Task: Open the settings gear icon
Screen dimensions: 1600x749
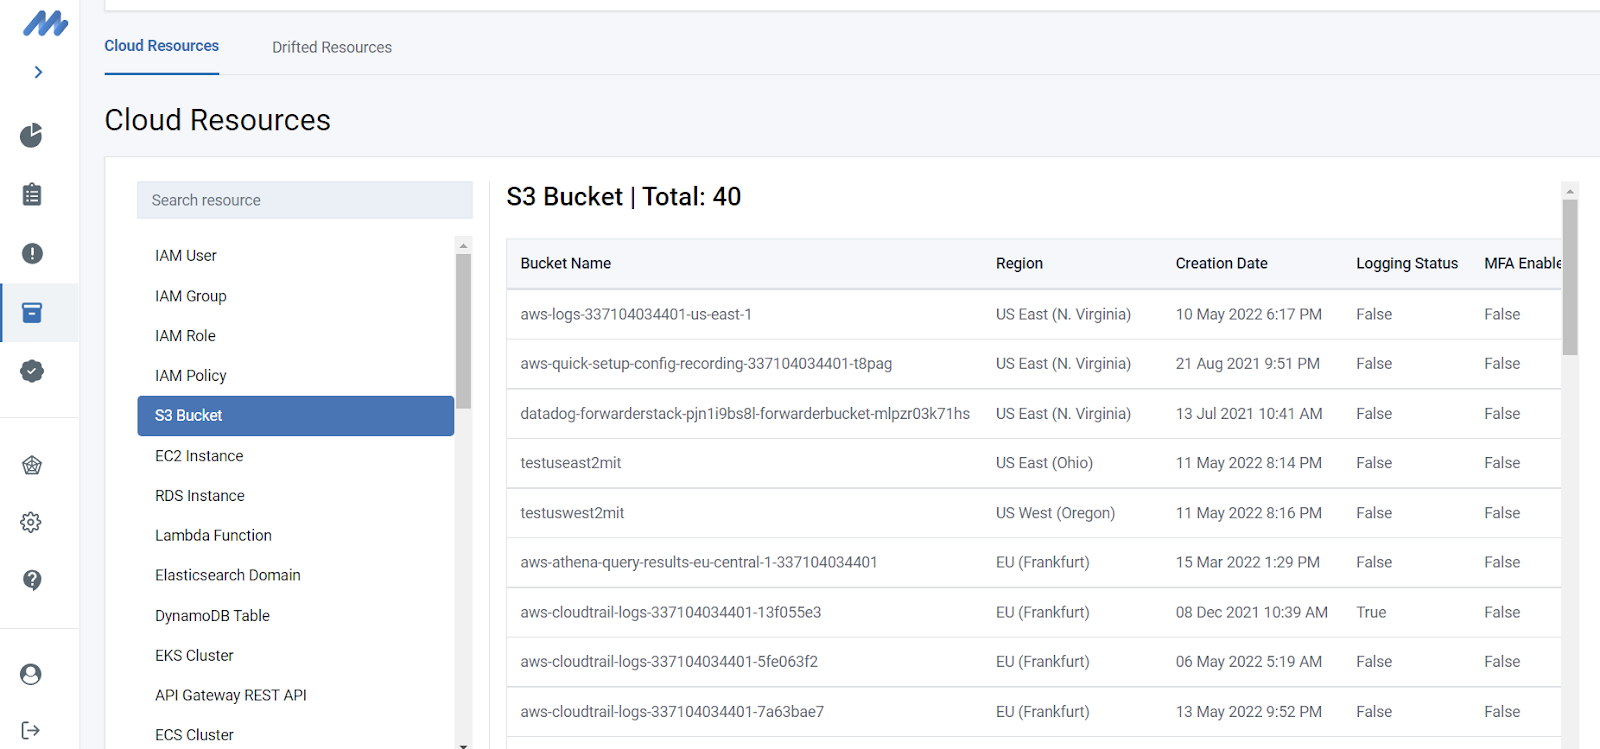Action: pos(31,522)
